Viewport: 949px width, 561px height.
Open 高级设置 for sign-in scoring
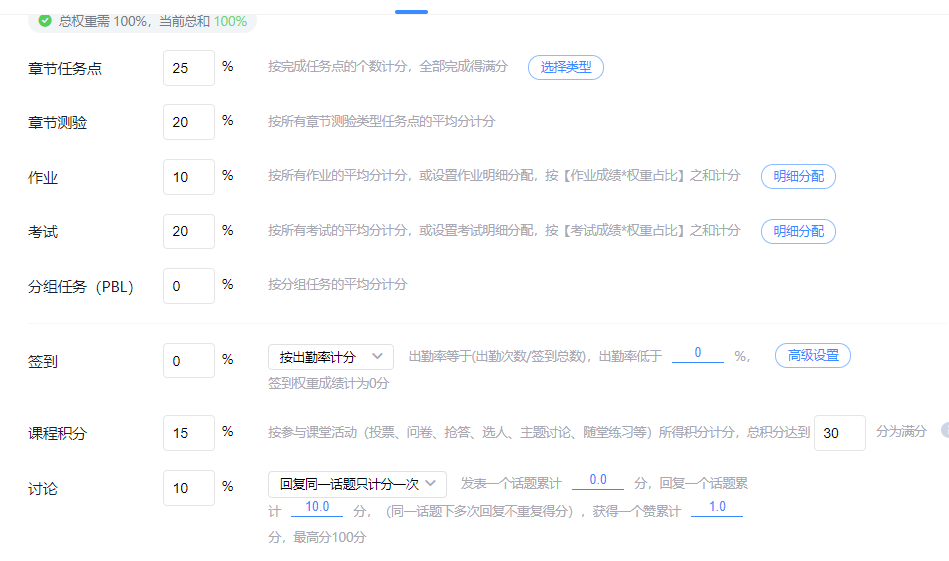(812, 356)
